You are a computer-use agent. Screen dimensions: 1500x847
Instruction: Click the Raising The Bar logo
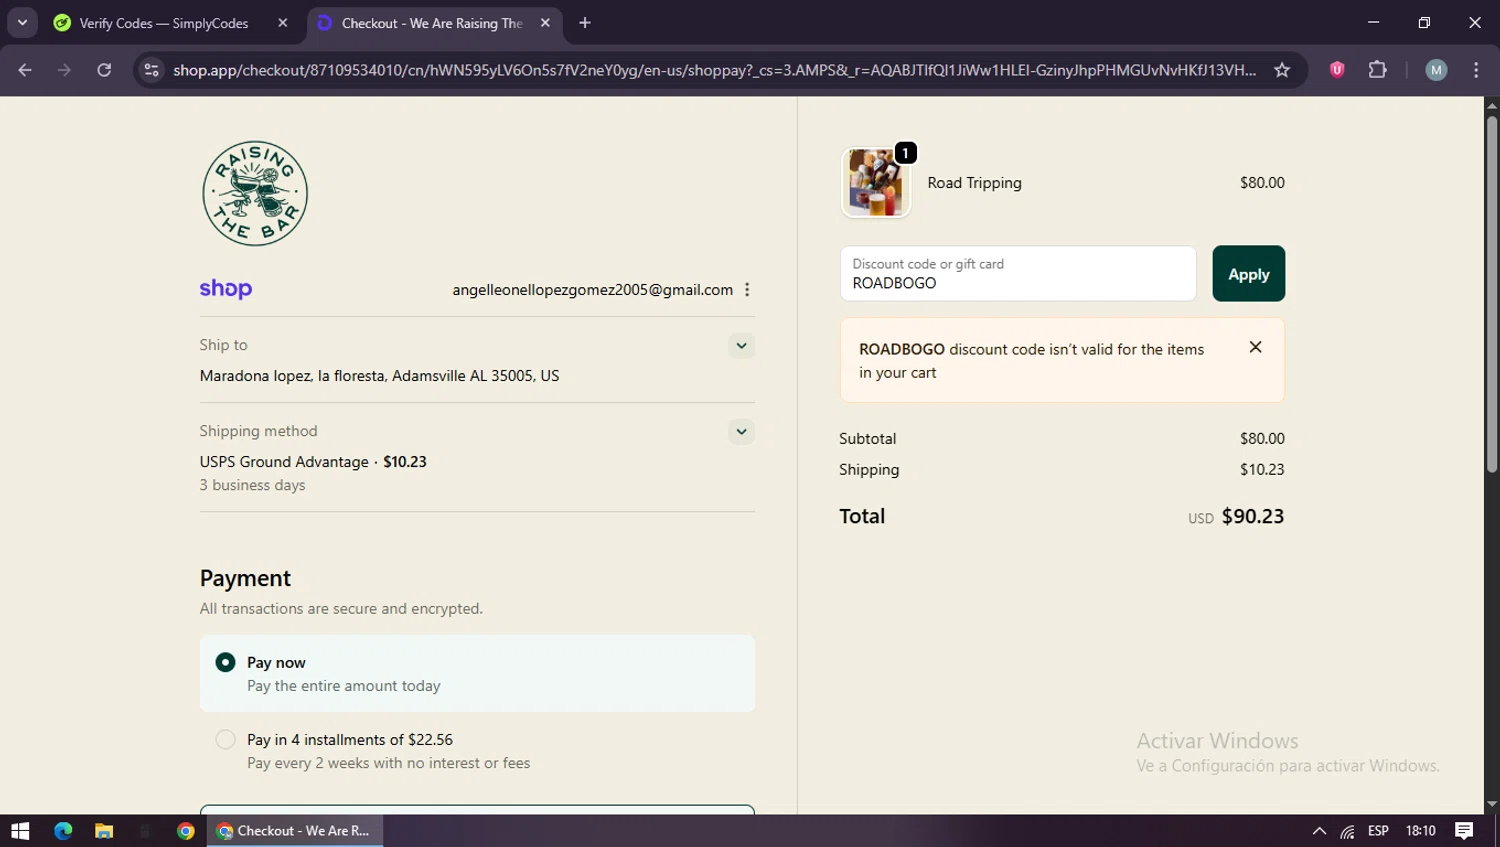tap(255, 193)
